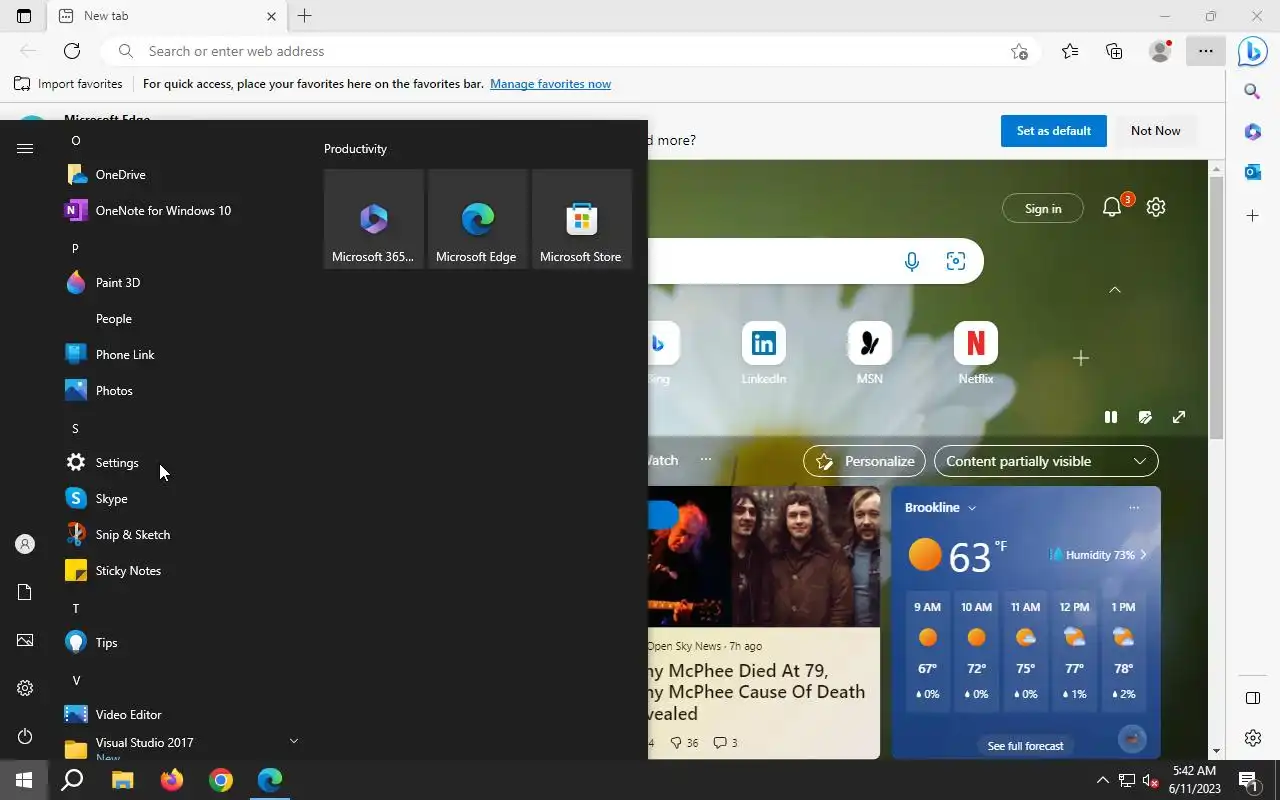Launch Chrome from taskbar
This screenshot has height=800, width=1280.
click(221, 780)
